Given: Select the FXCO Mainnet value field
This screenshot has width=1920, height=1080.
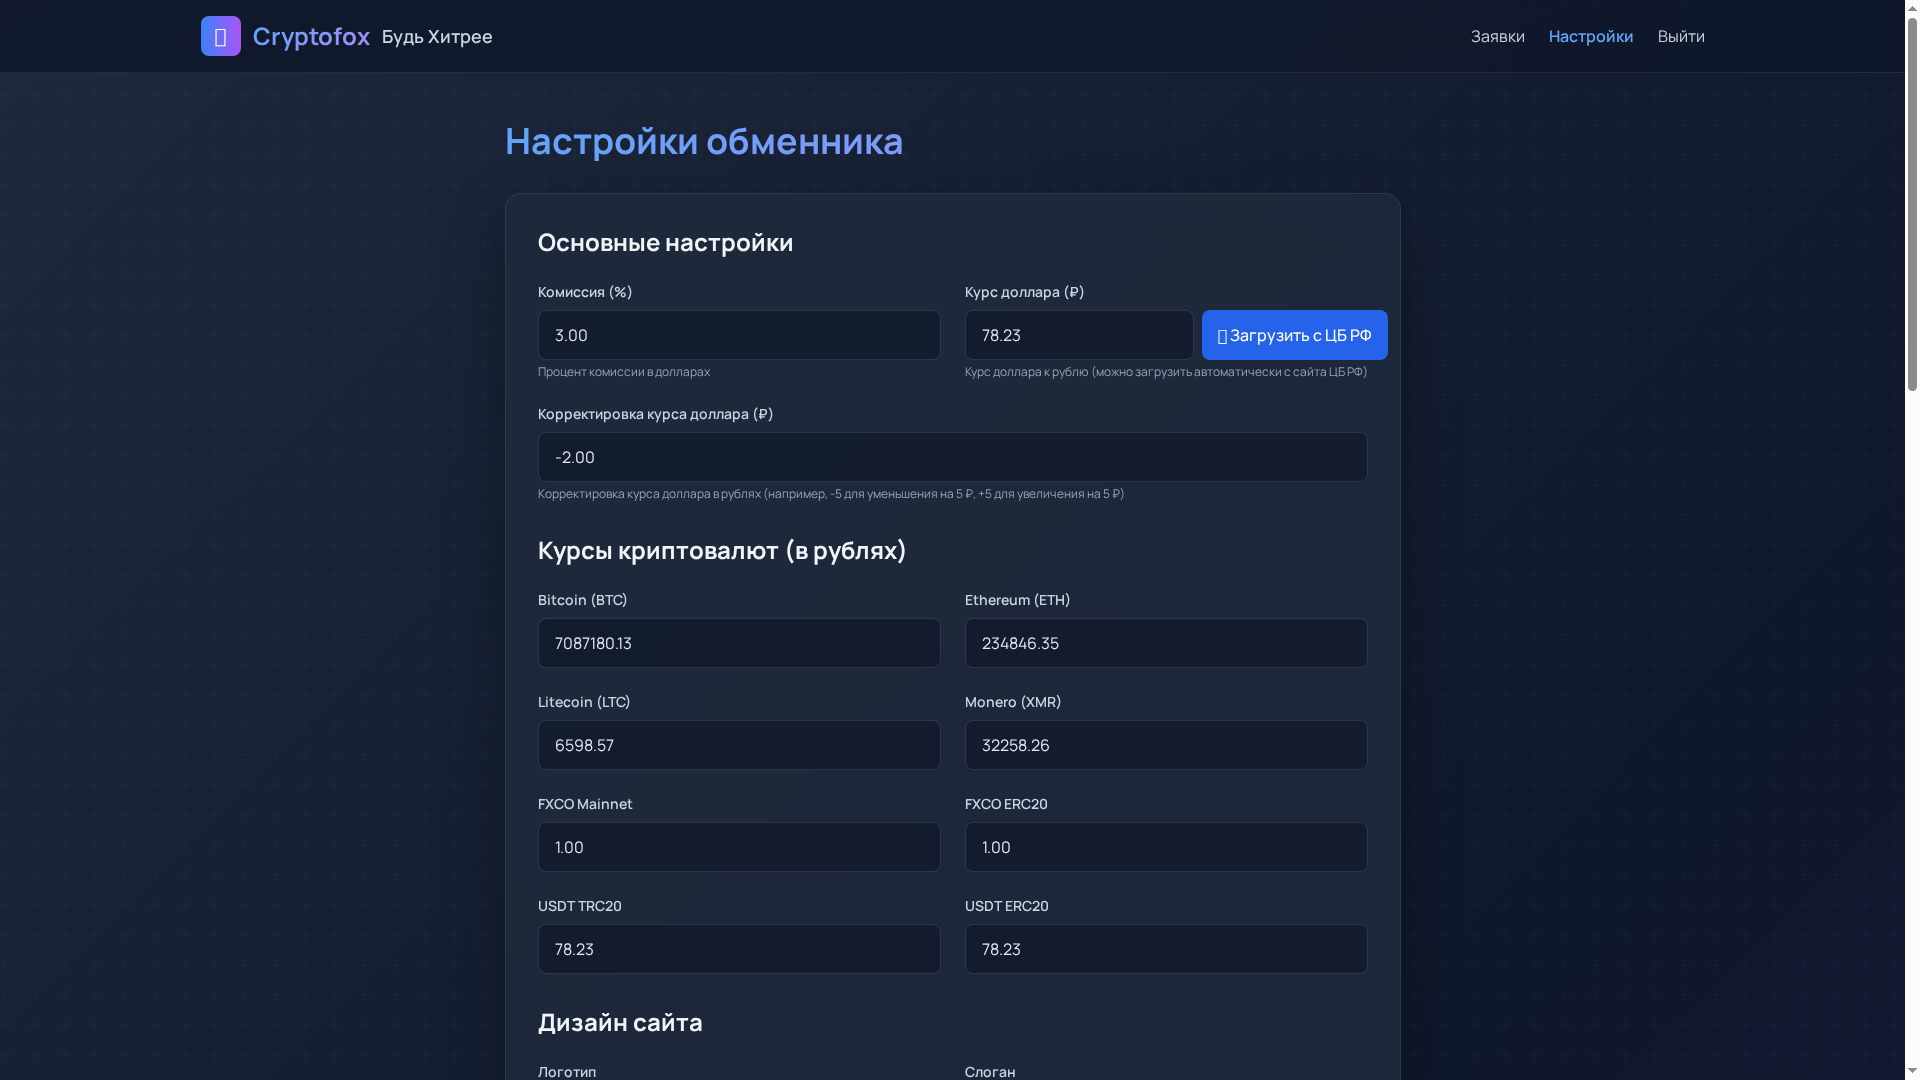Looking at the screenshot, I should [739, 847].
